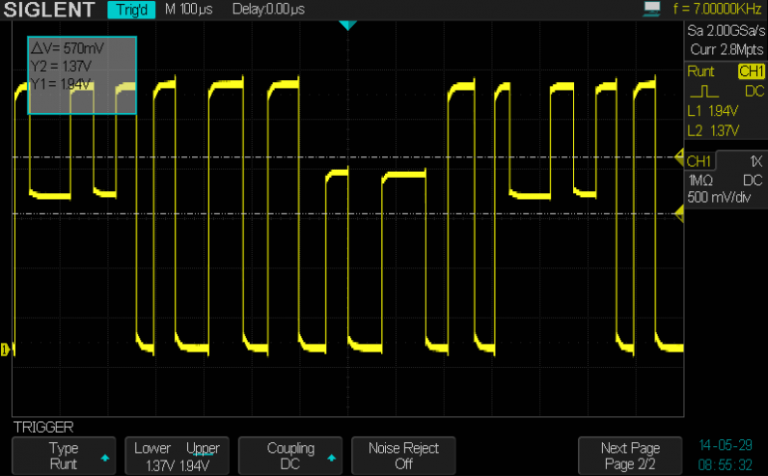
Task: Click the trigger position marker at top center
Action: coord(347,25)
